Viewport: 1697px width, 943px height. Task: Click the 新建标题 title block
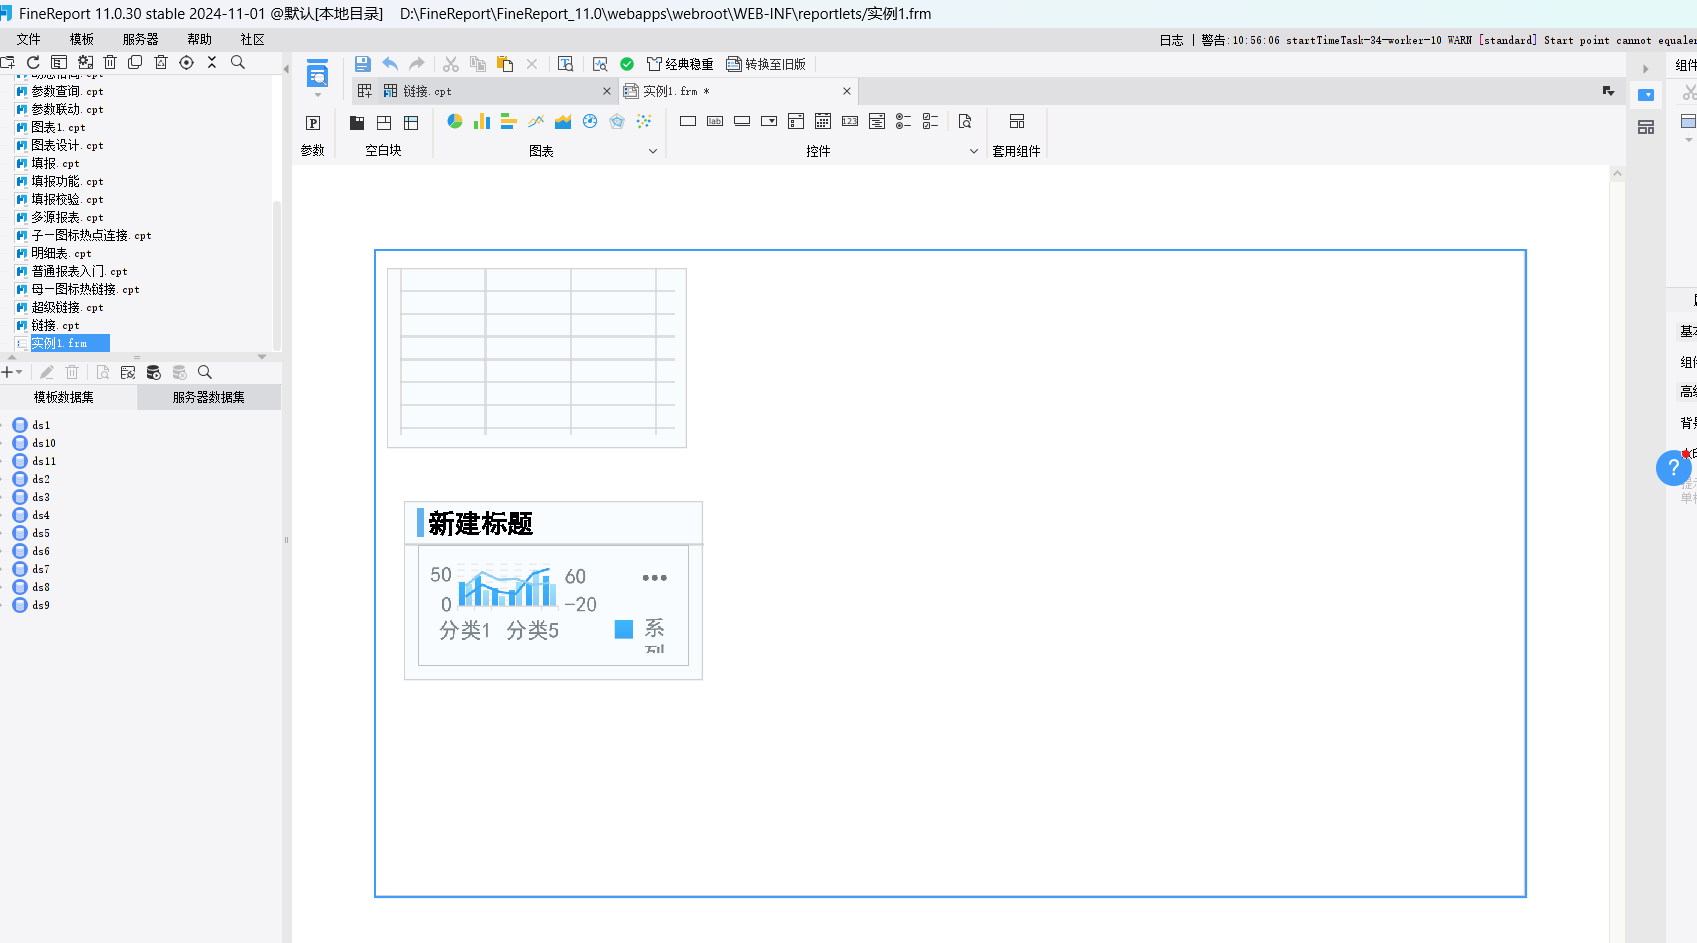[553, 523]
